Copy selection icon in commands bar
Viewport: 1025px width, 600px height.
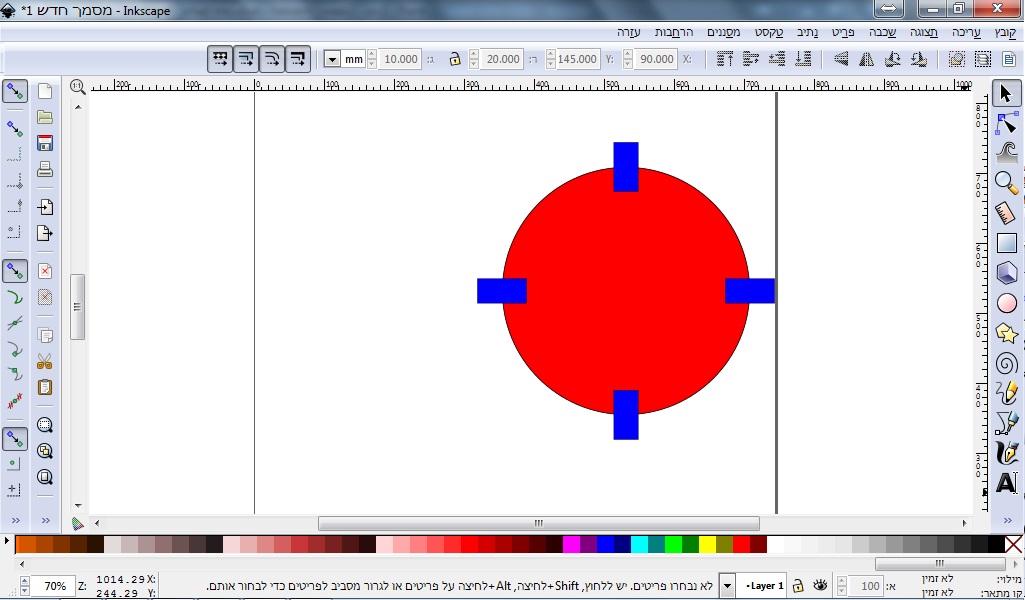pos(44,336)
